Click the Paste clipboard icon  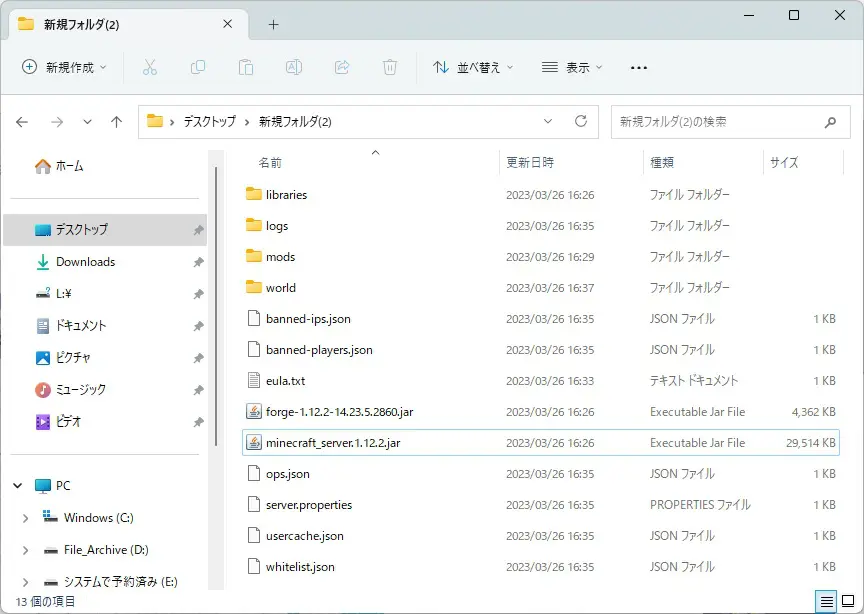click(x=246, y=67)
